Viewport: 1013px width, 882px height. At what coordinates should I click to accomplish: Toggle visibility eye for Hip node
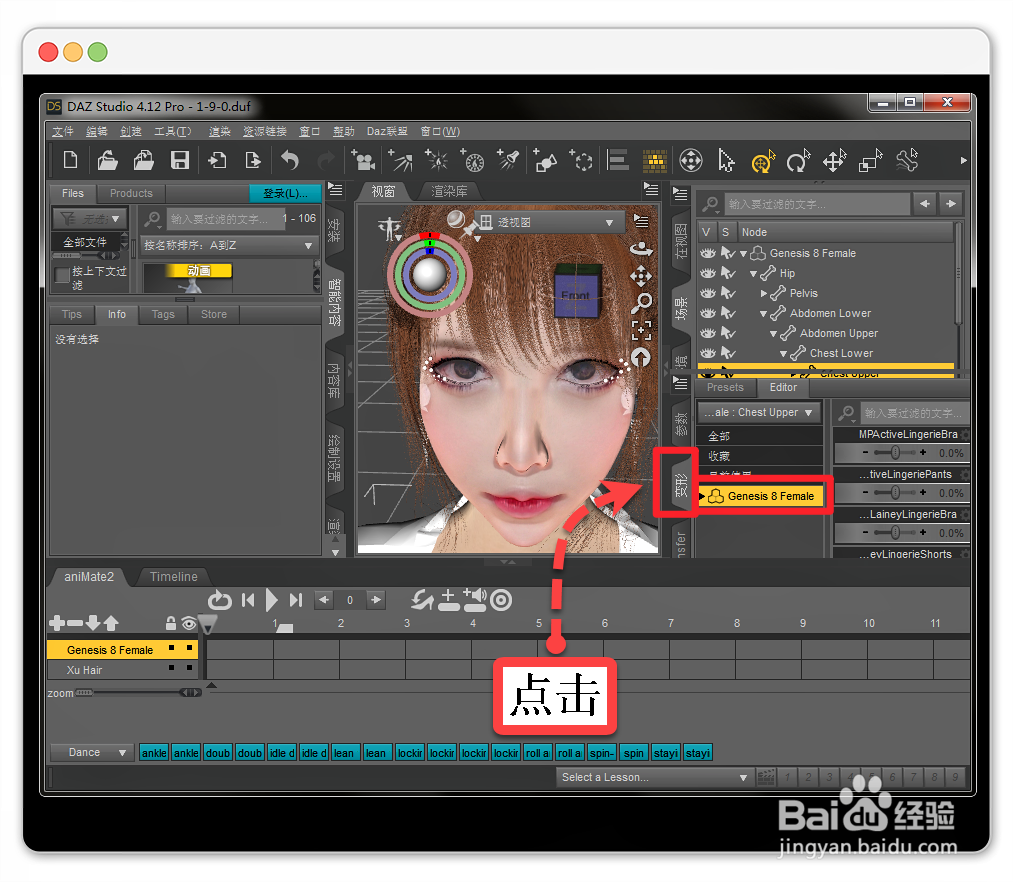708,273
